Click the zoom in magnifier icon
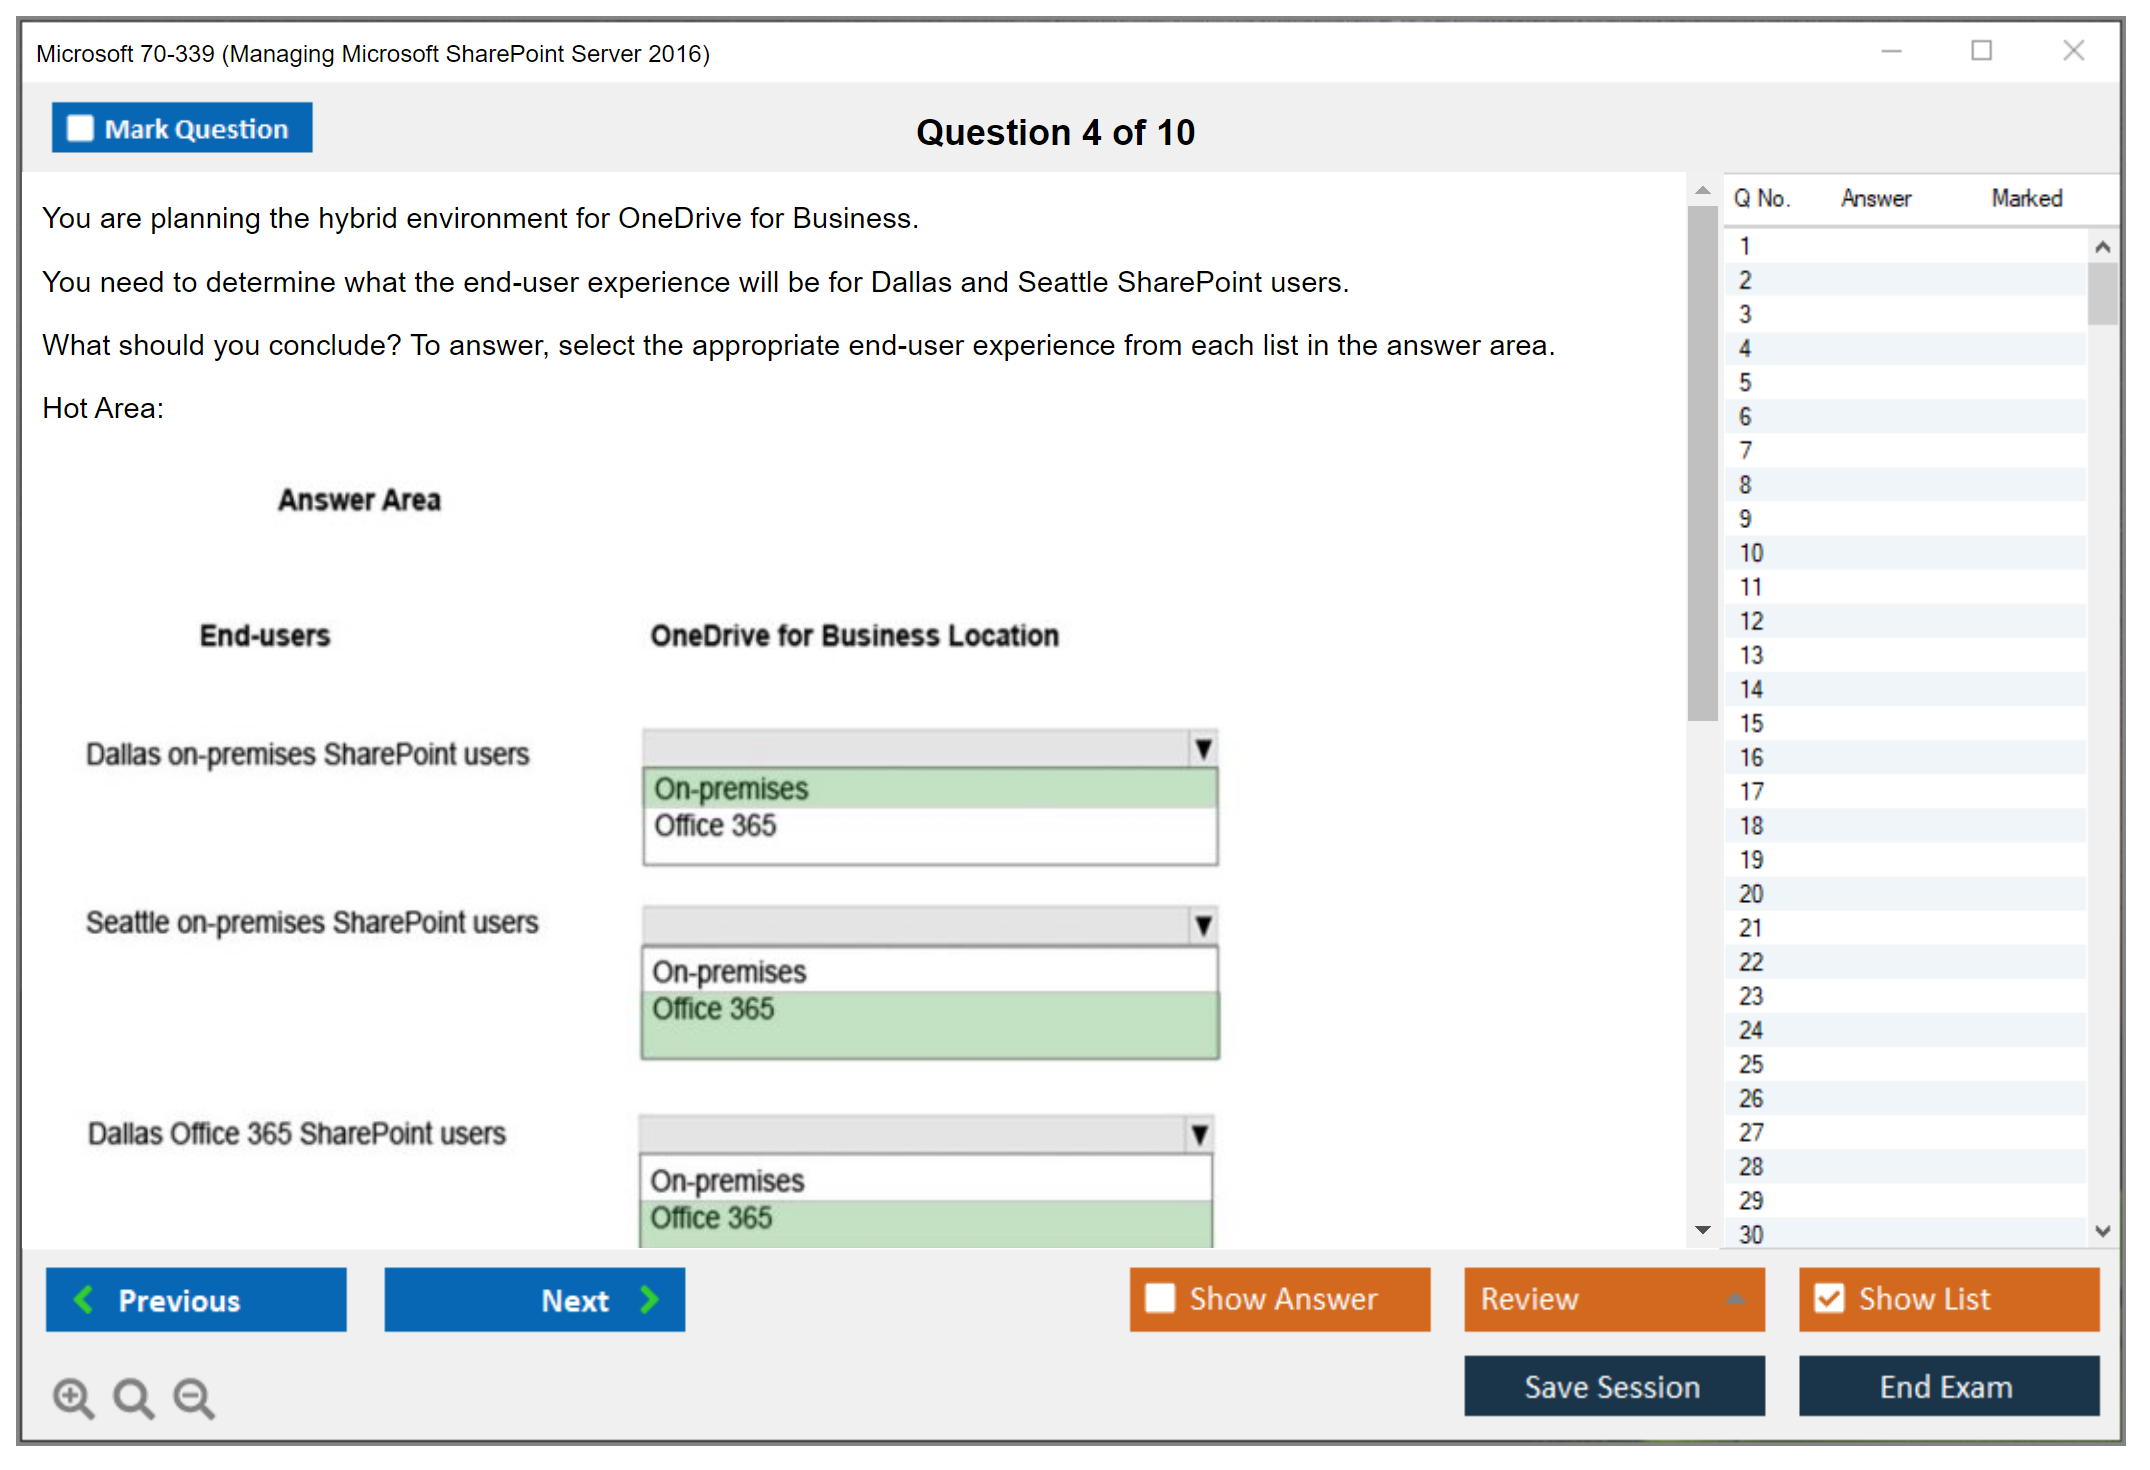Viewport: 2150px width, 1470px height. [72, 1397]
